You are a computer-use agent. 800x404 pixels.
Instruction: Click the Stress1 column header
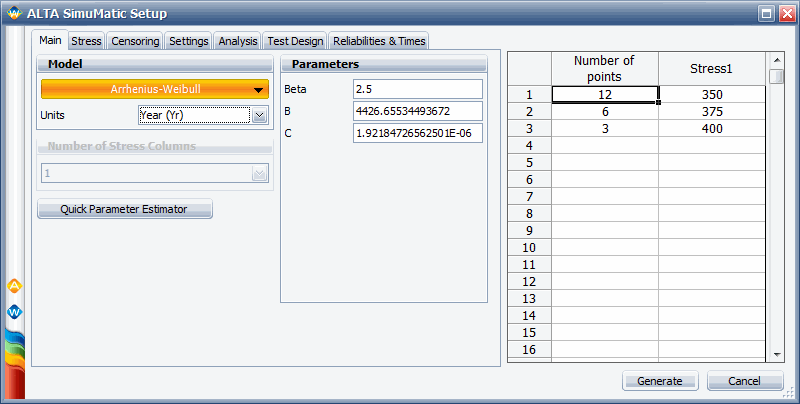712,68
